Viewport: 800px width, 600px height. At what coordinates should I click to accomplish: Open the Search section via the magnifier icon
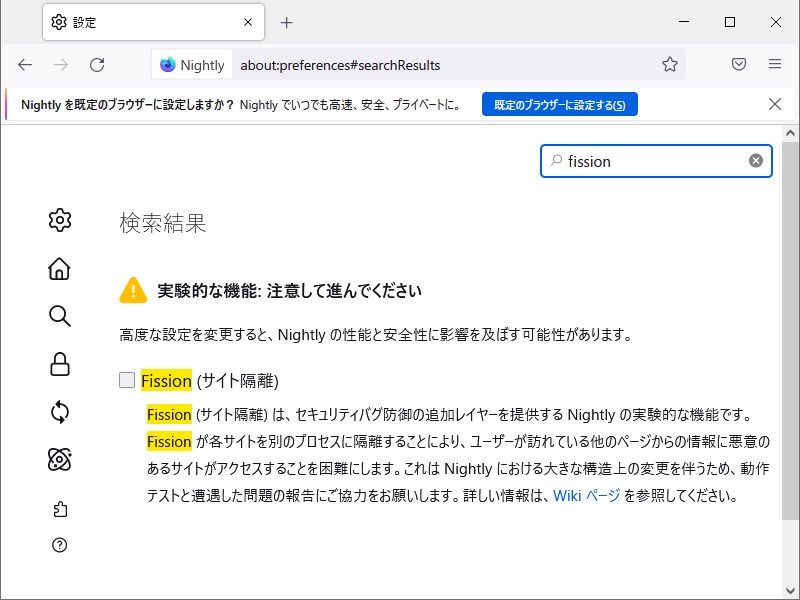tap(60, 316)
